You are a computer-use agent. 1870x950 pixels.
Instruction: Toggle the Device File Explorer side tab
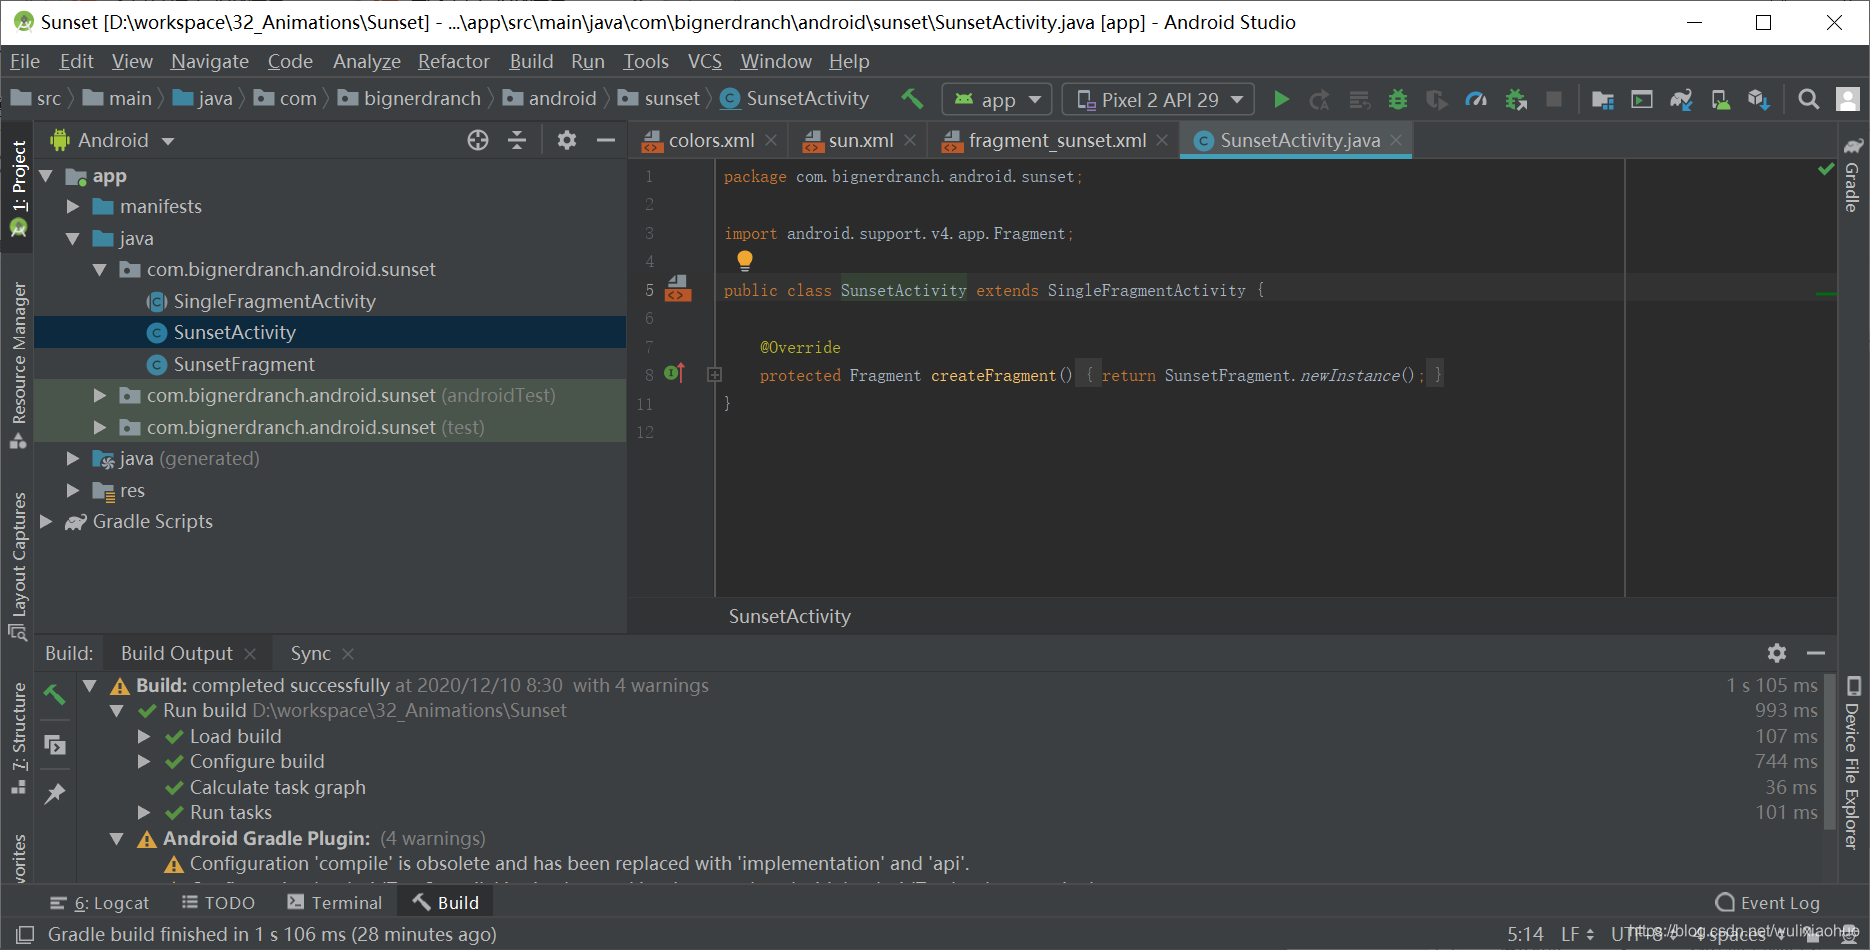click(1853, 763)
